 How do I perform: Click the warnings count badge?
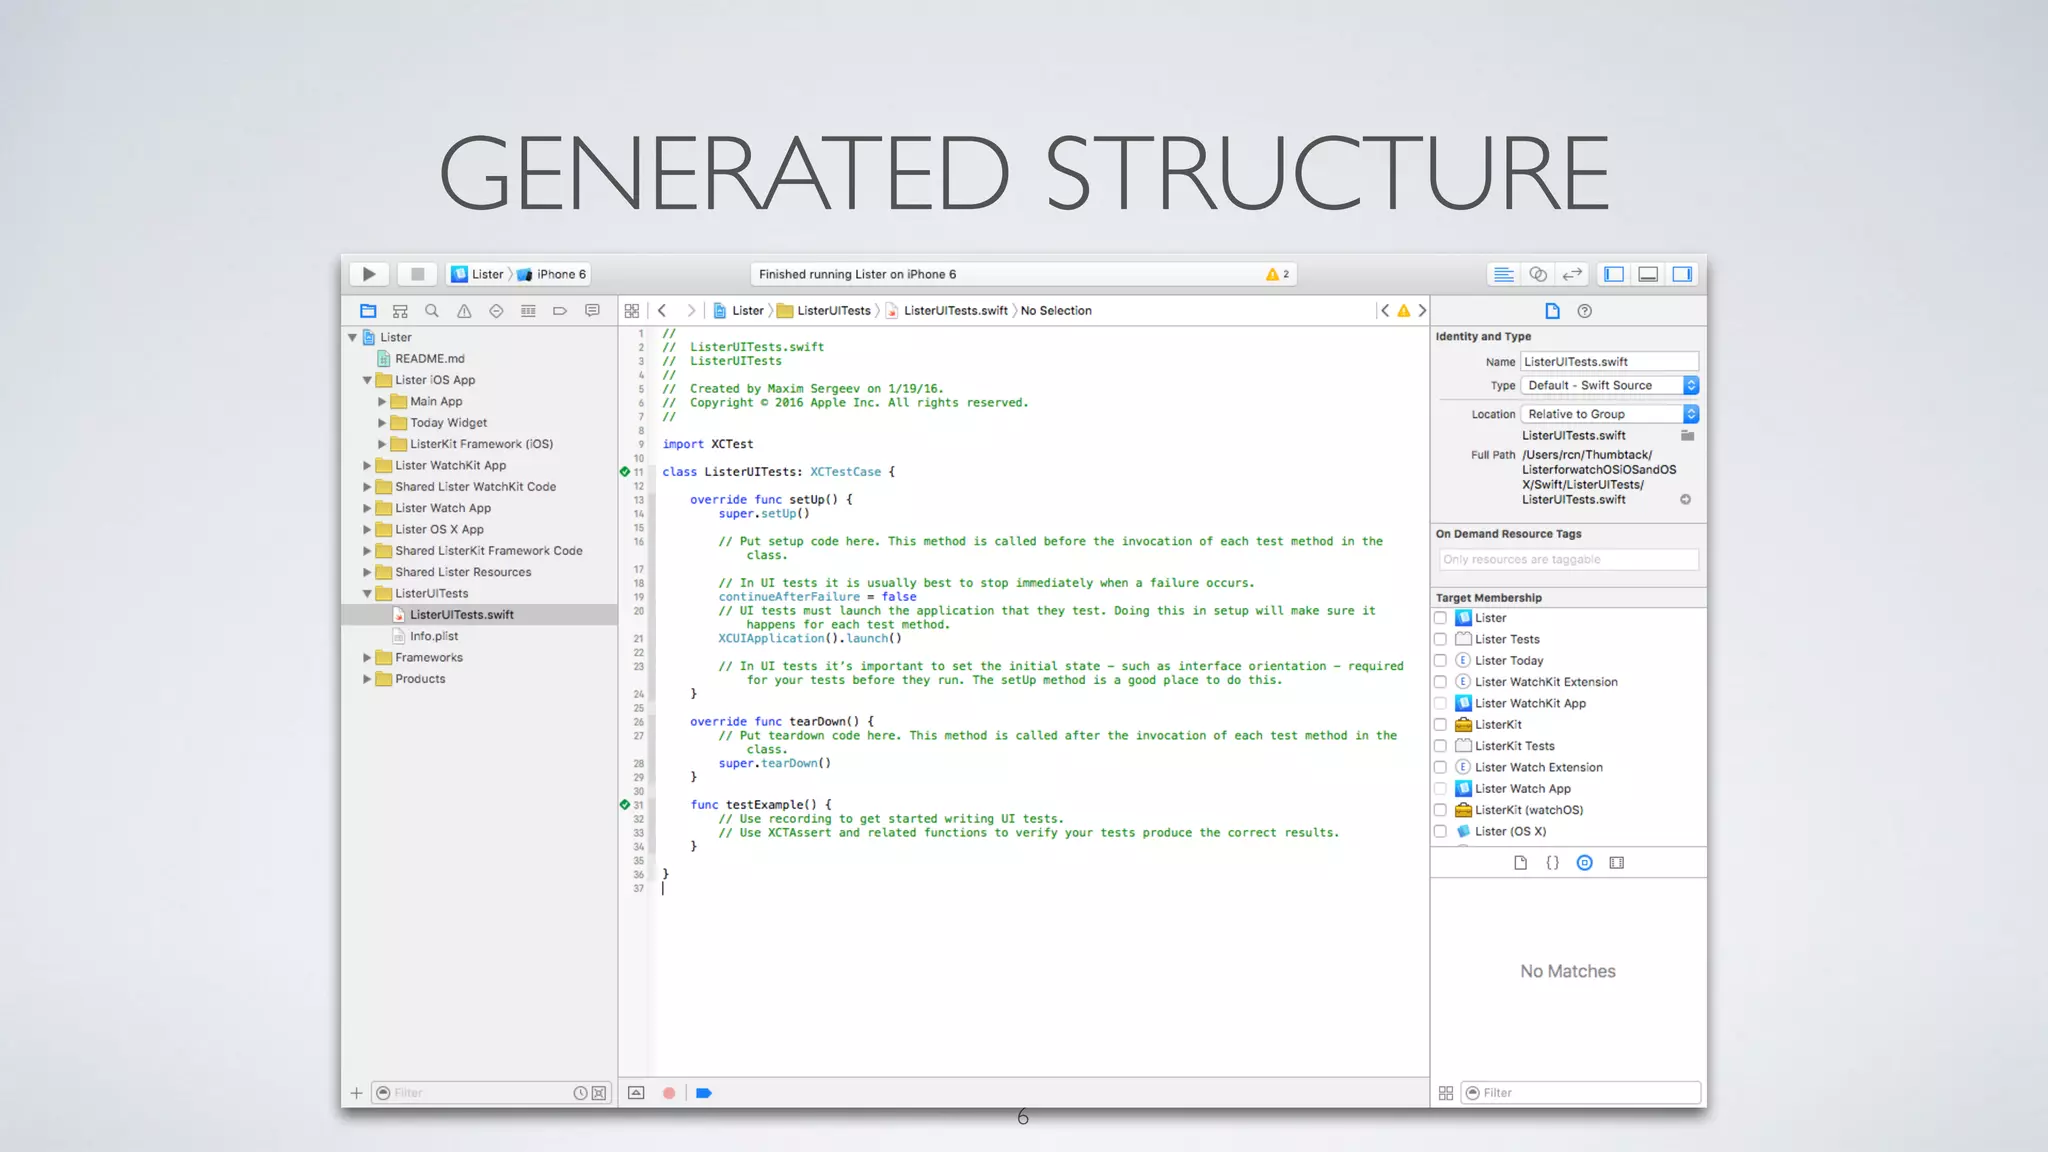click(x=1277, y=274)
